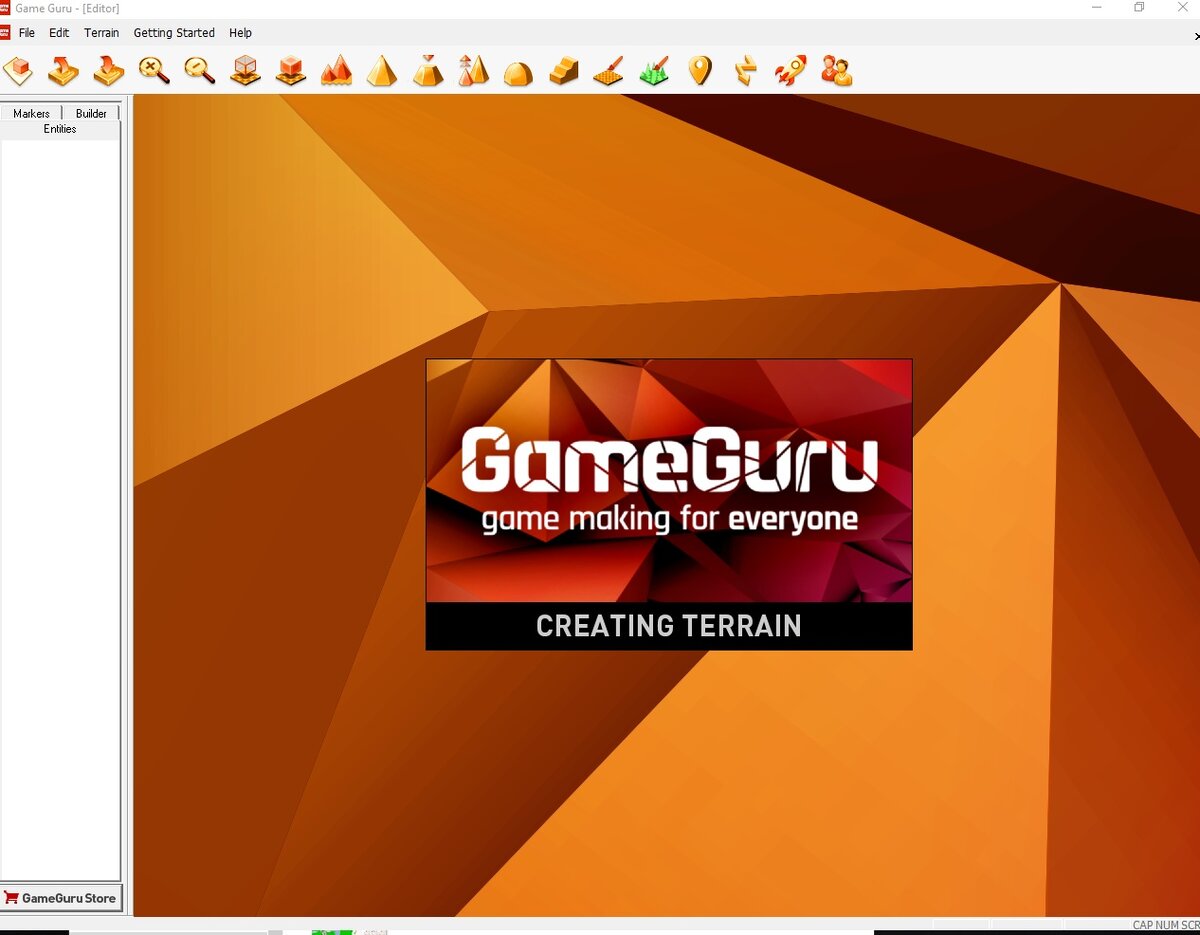Select the solid orange cube on tile icon

(x=291, y=71)
